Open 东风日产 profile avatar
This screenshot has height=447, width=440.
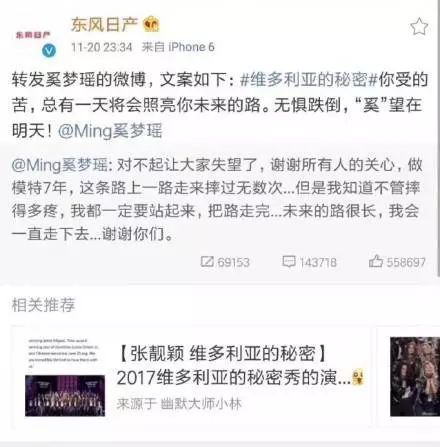click(x=34, y=37)
